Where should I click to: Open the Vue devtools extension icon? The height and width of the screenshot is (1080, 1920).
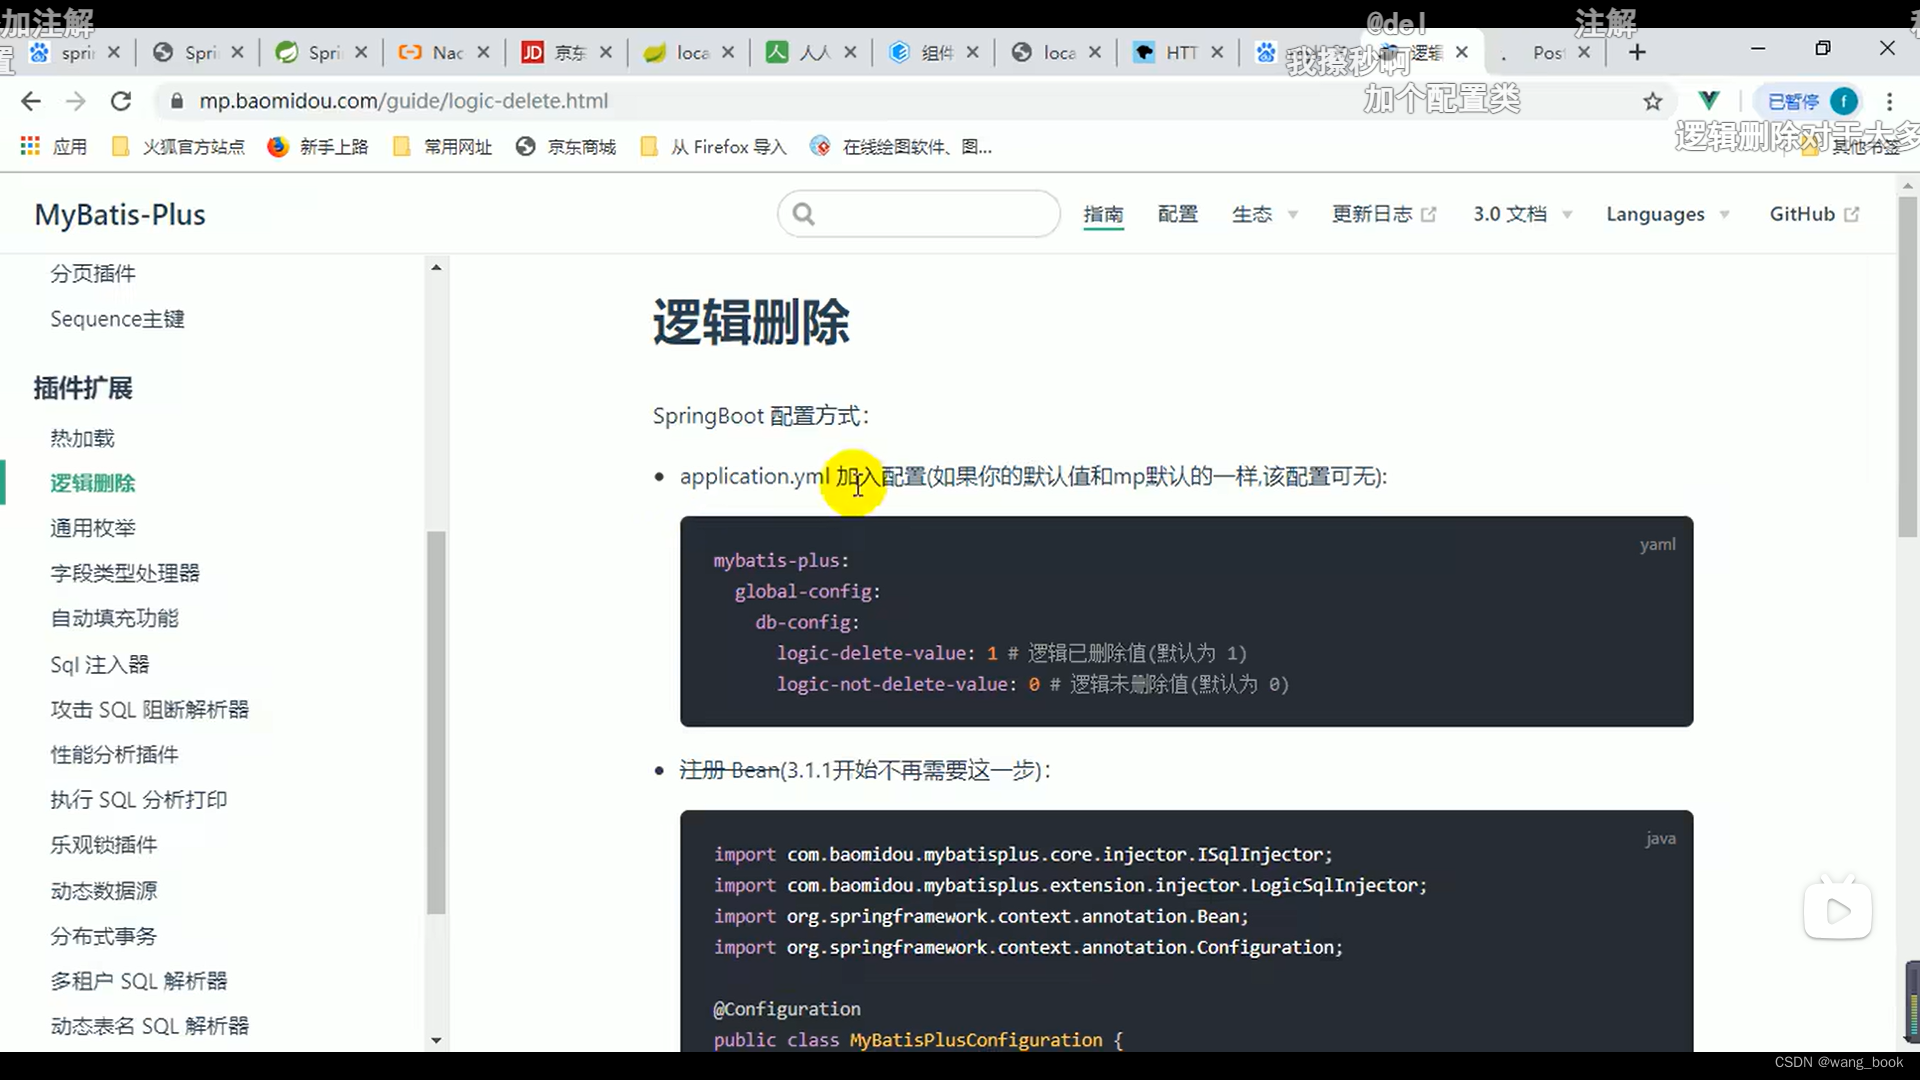point(1710,101)
